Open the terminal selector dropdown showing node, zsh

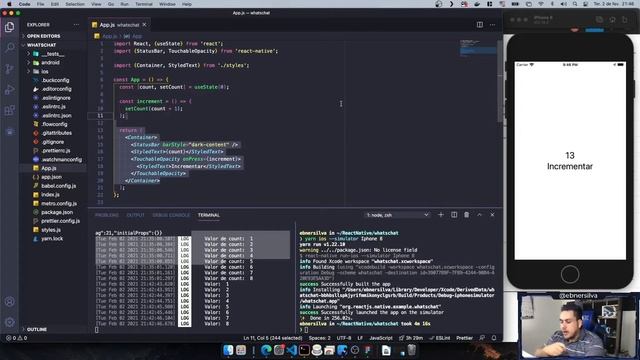[x=397, y=215]
